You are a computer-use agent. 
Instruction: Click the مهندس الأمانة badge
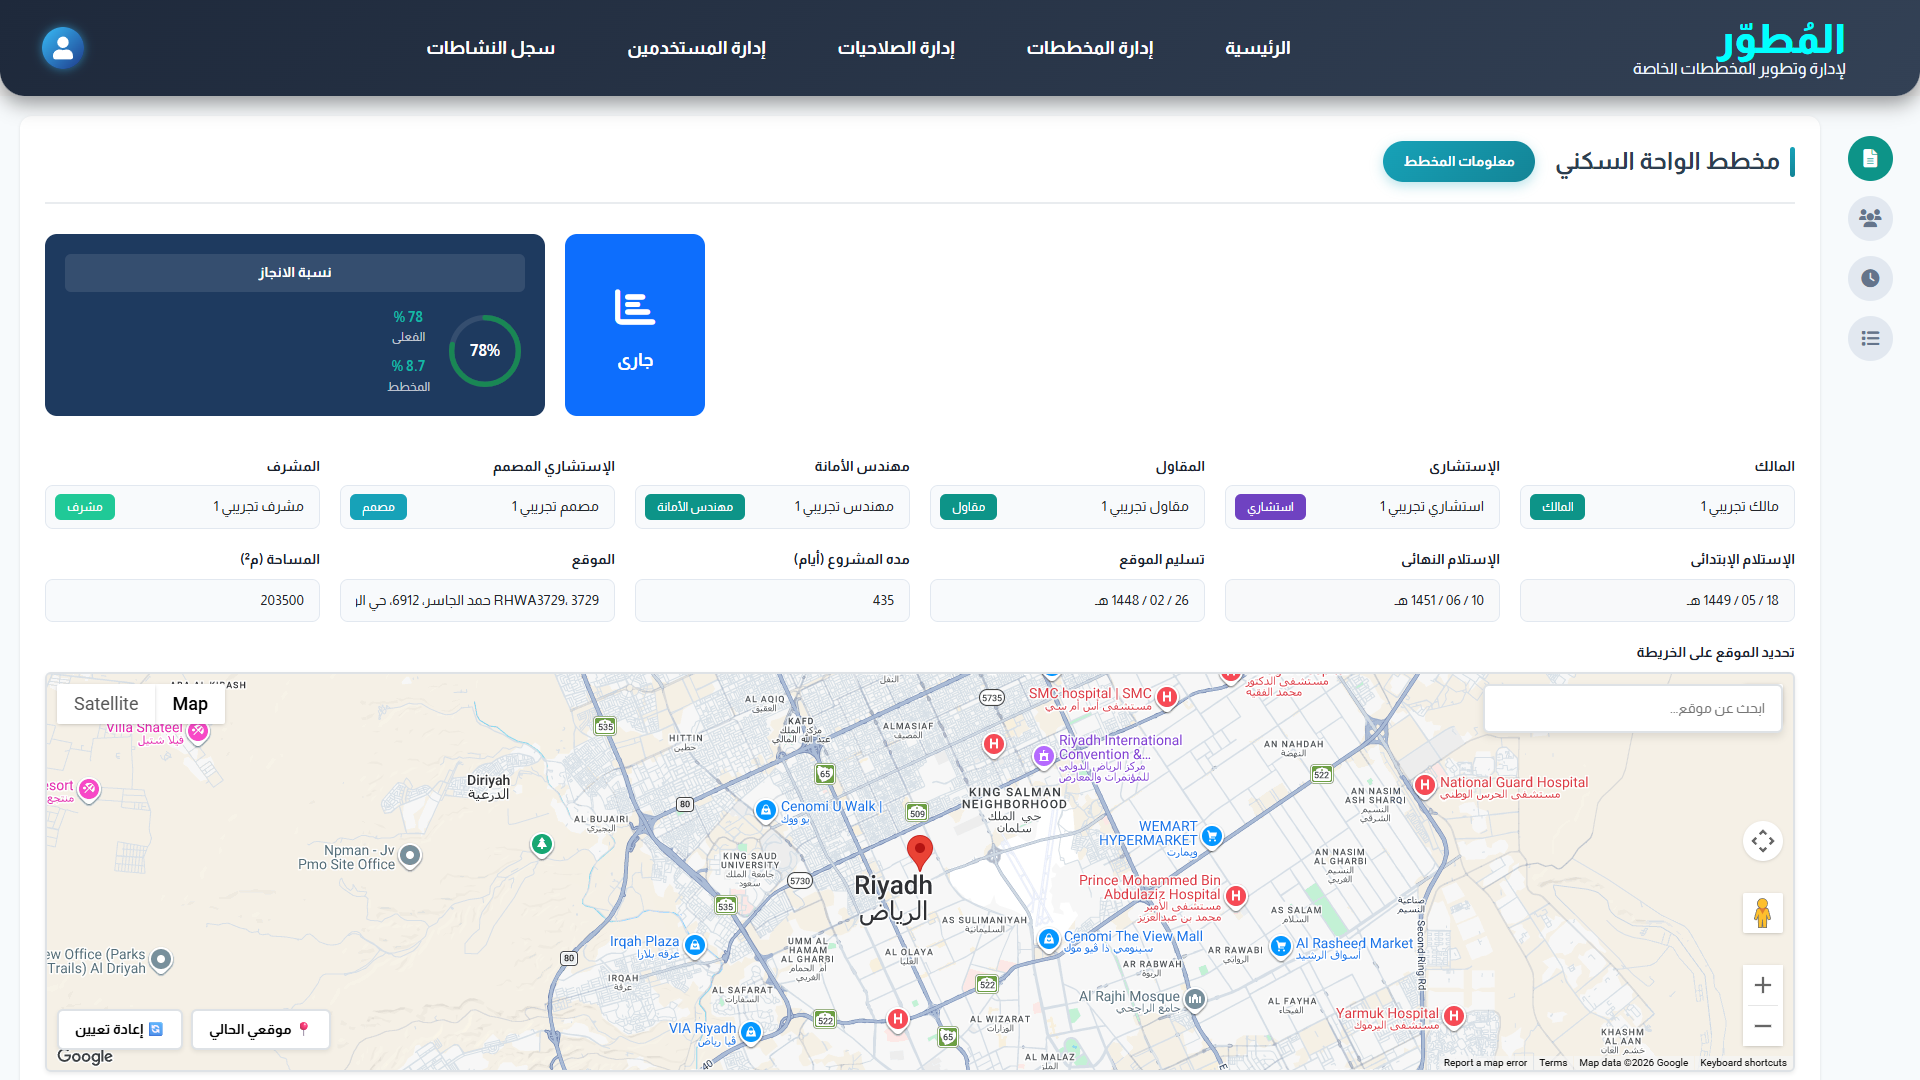[x=695, y=507]
